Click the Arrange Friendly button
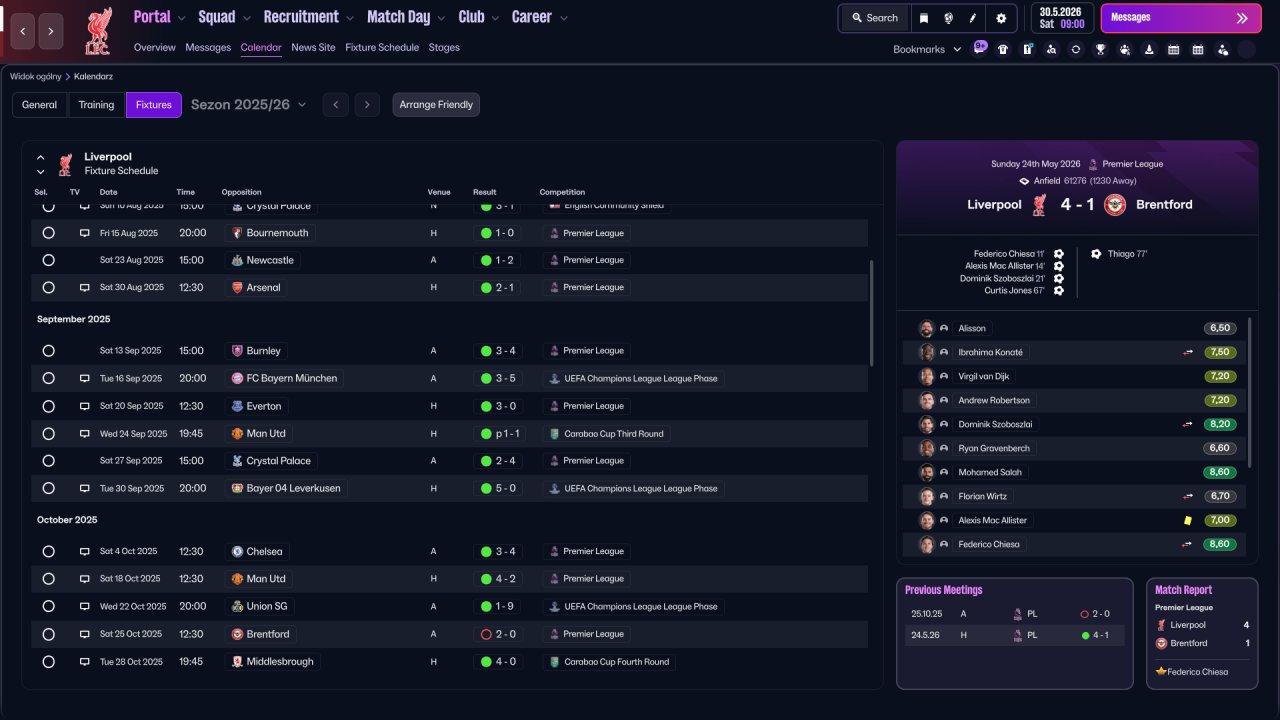This screenshot has height=720, width=1280. point(436,105)
